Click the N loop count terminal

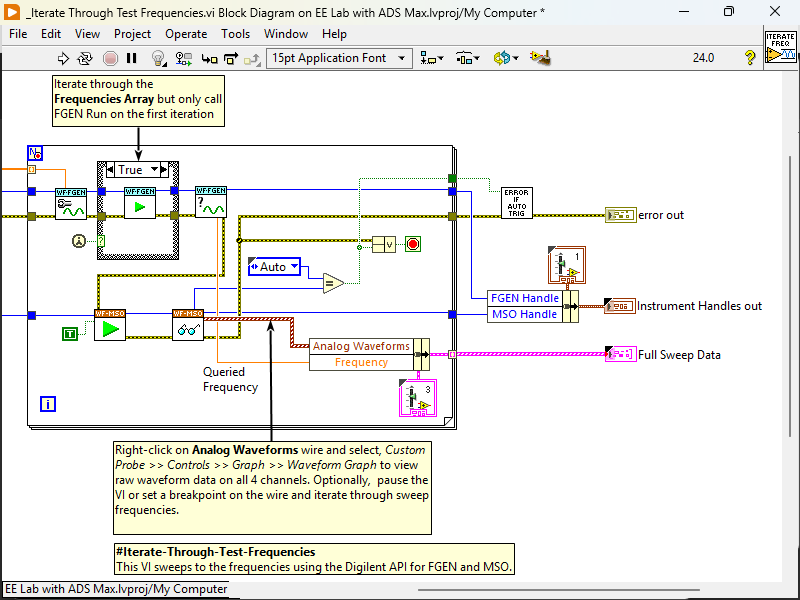(x=35, y=153)
